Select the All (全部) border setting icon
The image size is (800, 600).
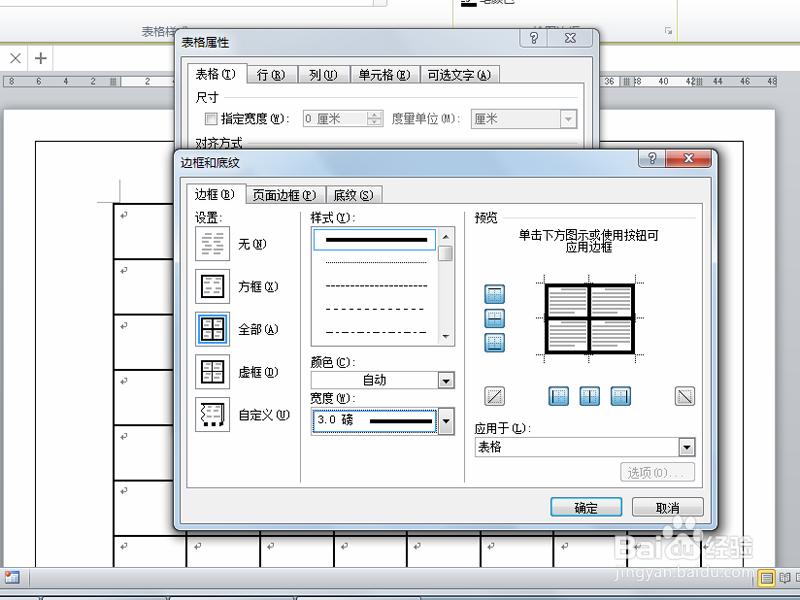tap(212, 329)
